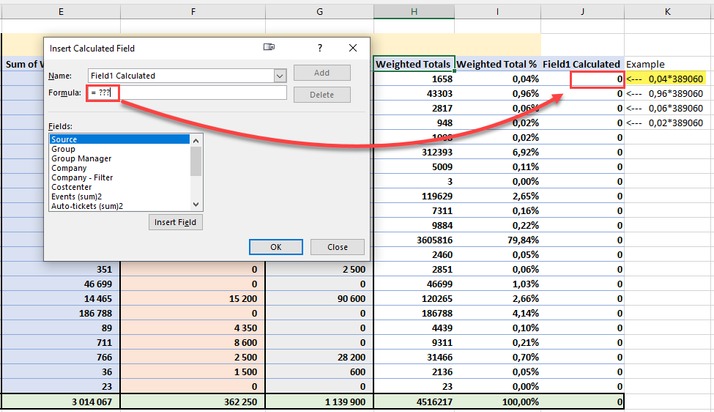Click the Add button
Viewport: 714px width, 412px height.
coord(322,73)
